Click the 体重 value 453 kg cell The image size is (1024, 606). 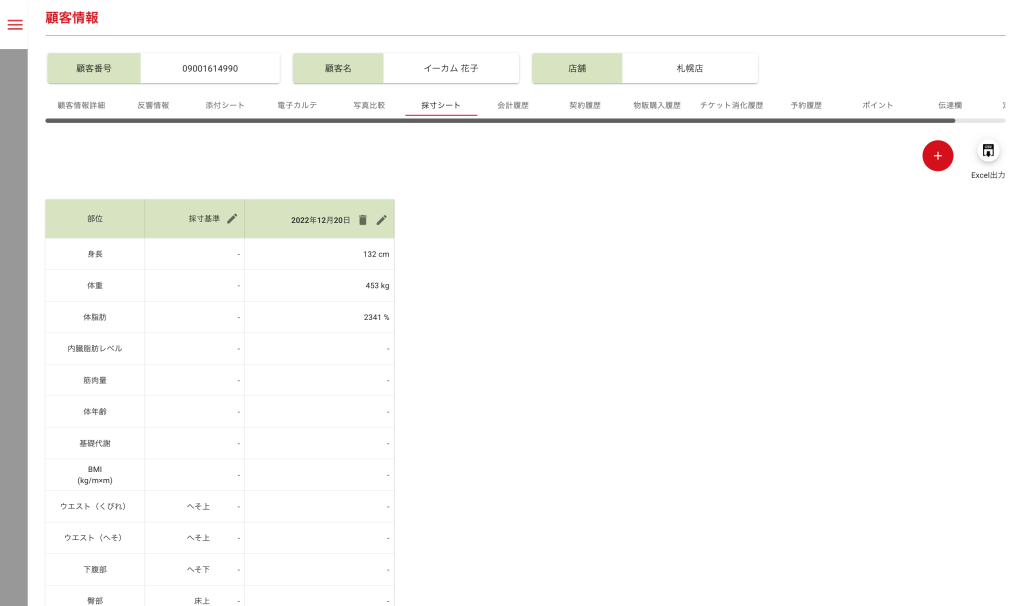pos(319,286)
